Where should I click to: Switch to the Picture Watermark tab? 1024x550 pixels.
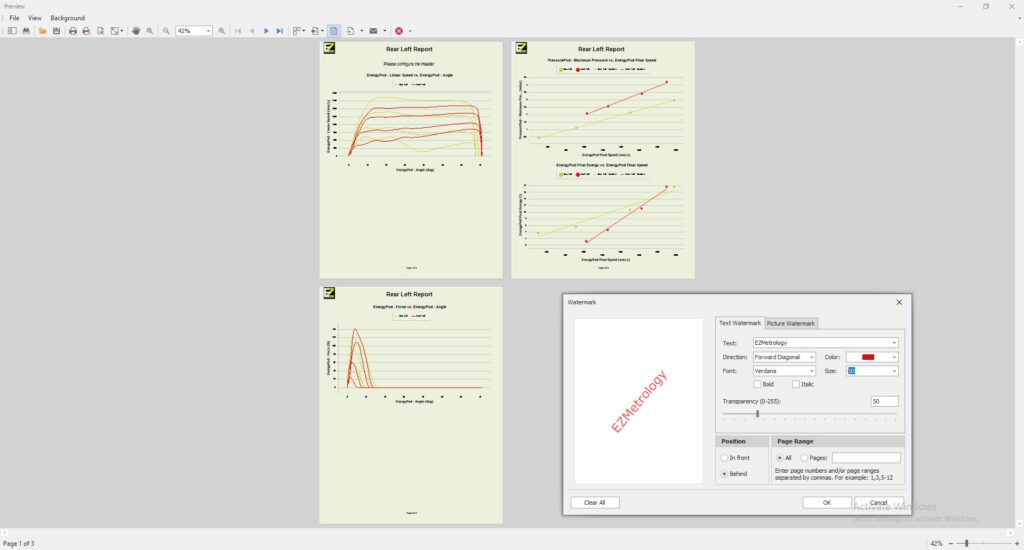791,323
